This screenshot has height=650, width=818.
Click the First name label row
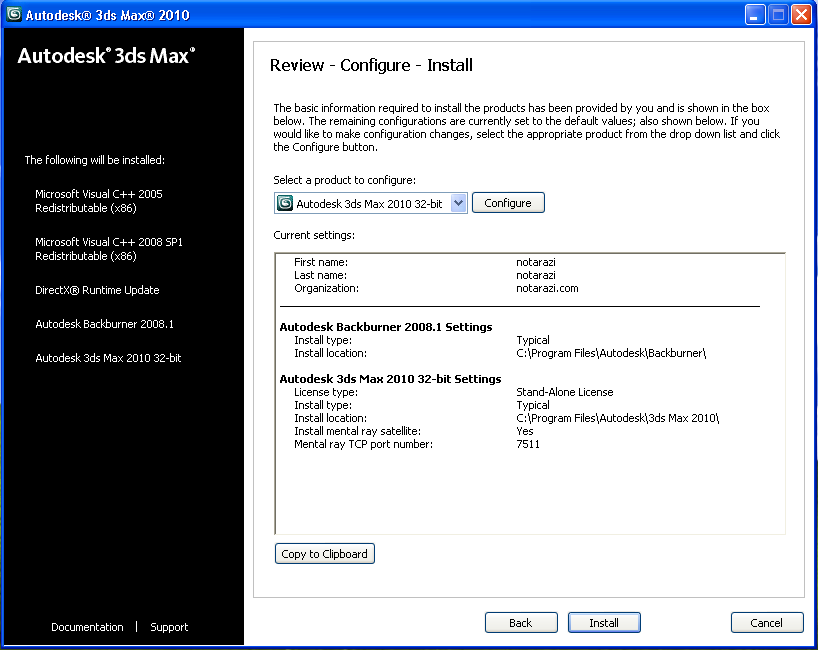pos(321,262)
